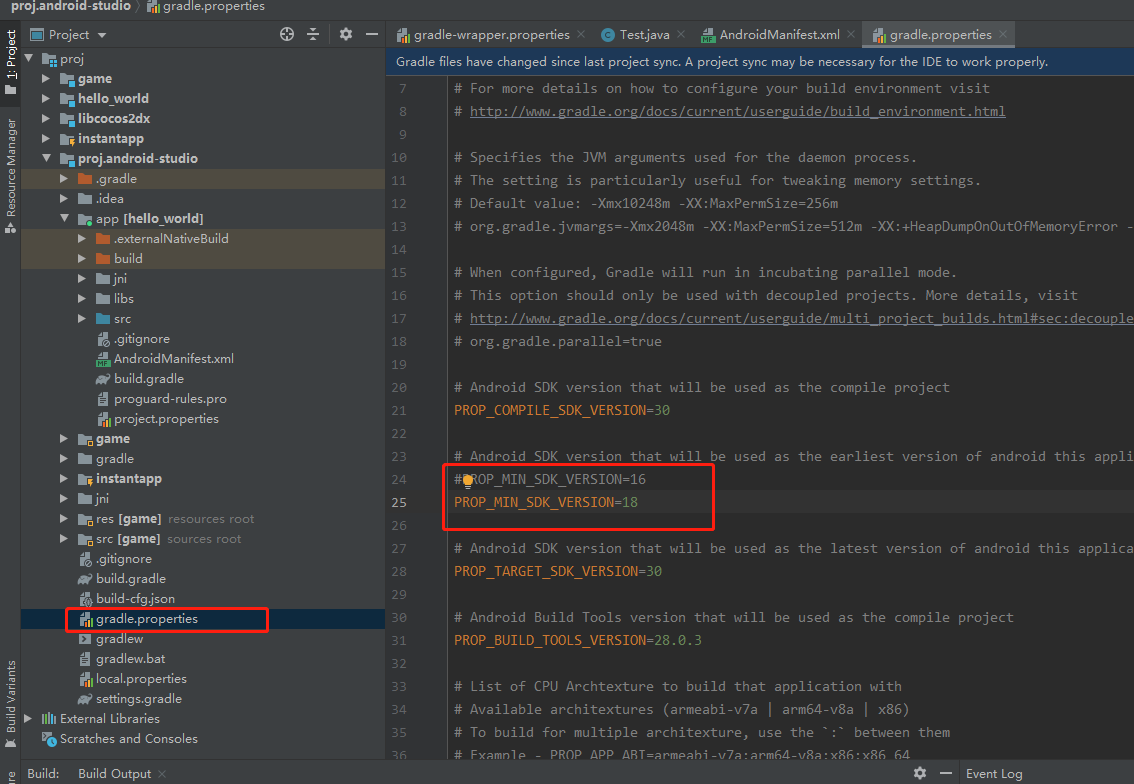
Task: Open build-cfg.json file
Action: (x=135, y=598)
